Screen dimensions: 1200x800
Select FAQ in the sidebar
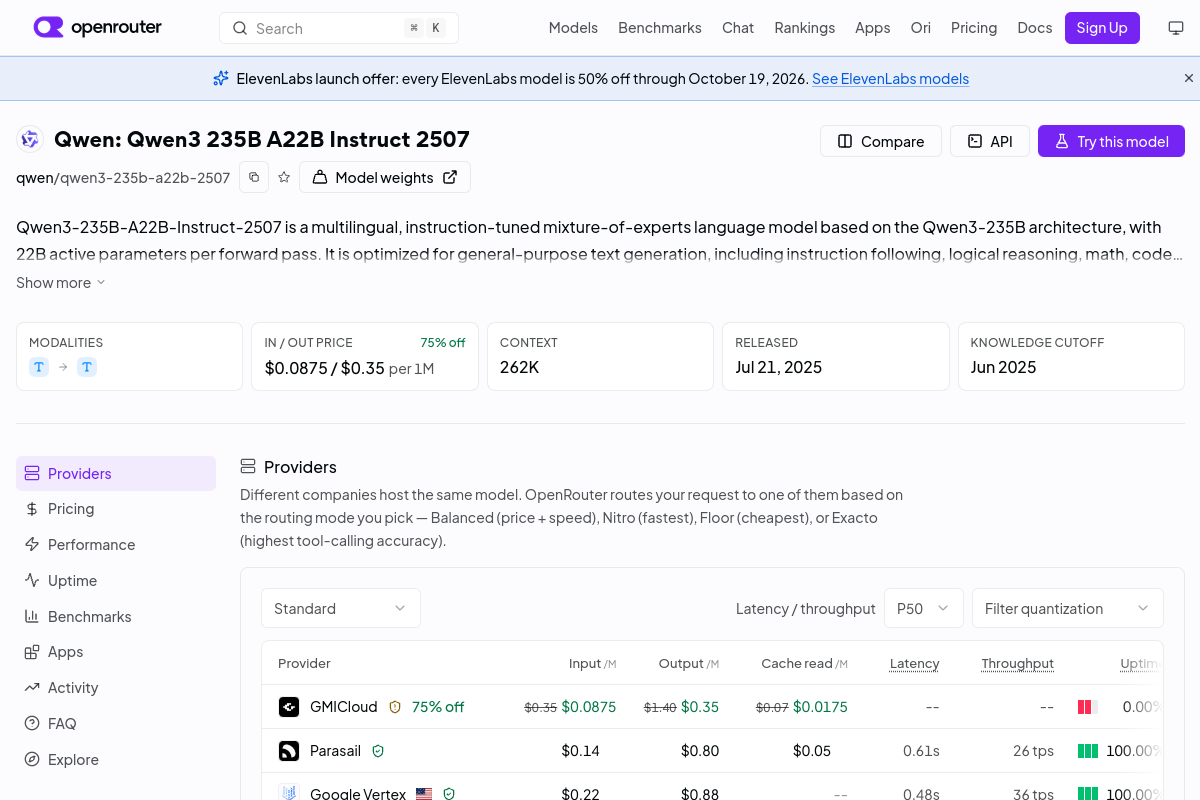(x=116, y=724)
